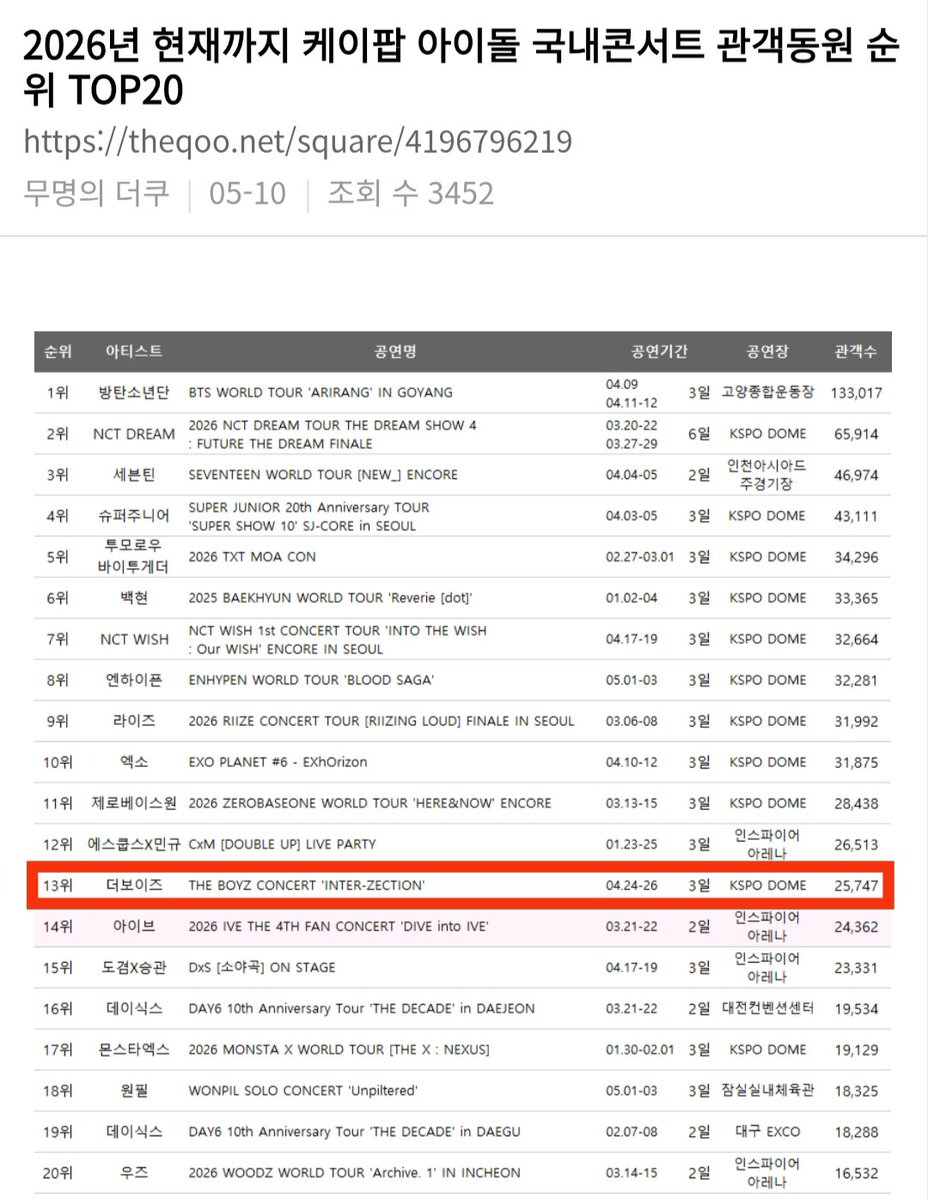Select SEVENTEEN WORLD TOUR [NEW_] ENCORE
This screenshot has width=928, height=1200.
pos(323,475)
